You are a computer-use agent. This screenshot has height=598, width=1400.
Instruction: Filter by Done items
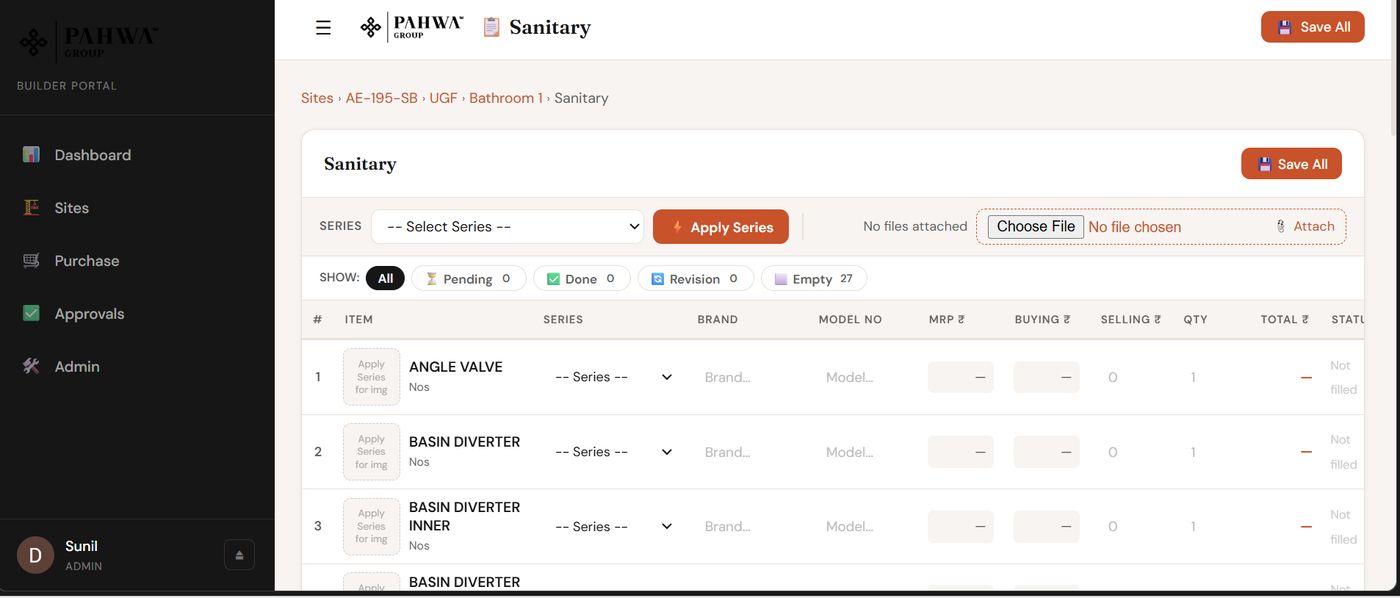(x=582, y=278)
